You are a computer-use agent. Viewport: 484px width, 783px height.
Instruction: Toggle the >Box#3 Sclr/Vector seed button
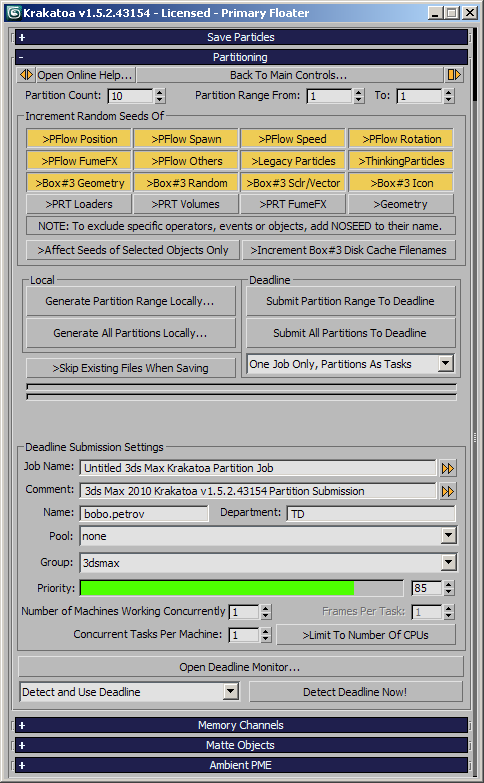click(x=293, y=183)
